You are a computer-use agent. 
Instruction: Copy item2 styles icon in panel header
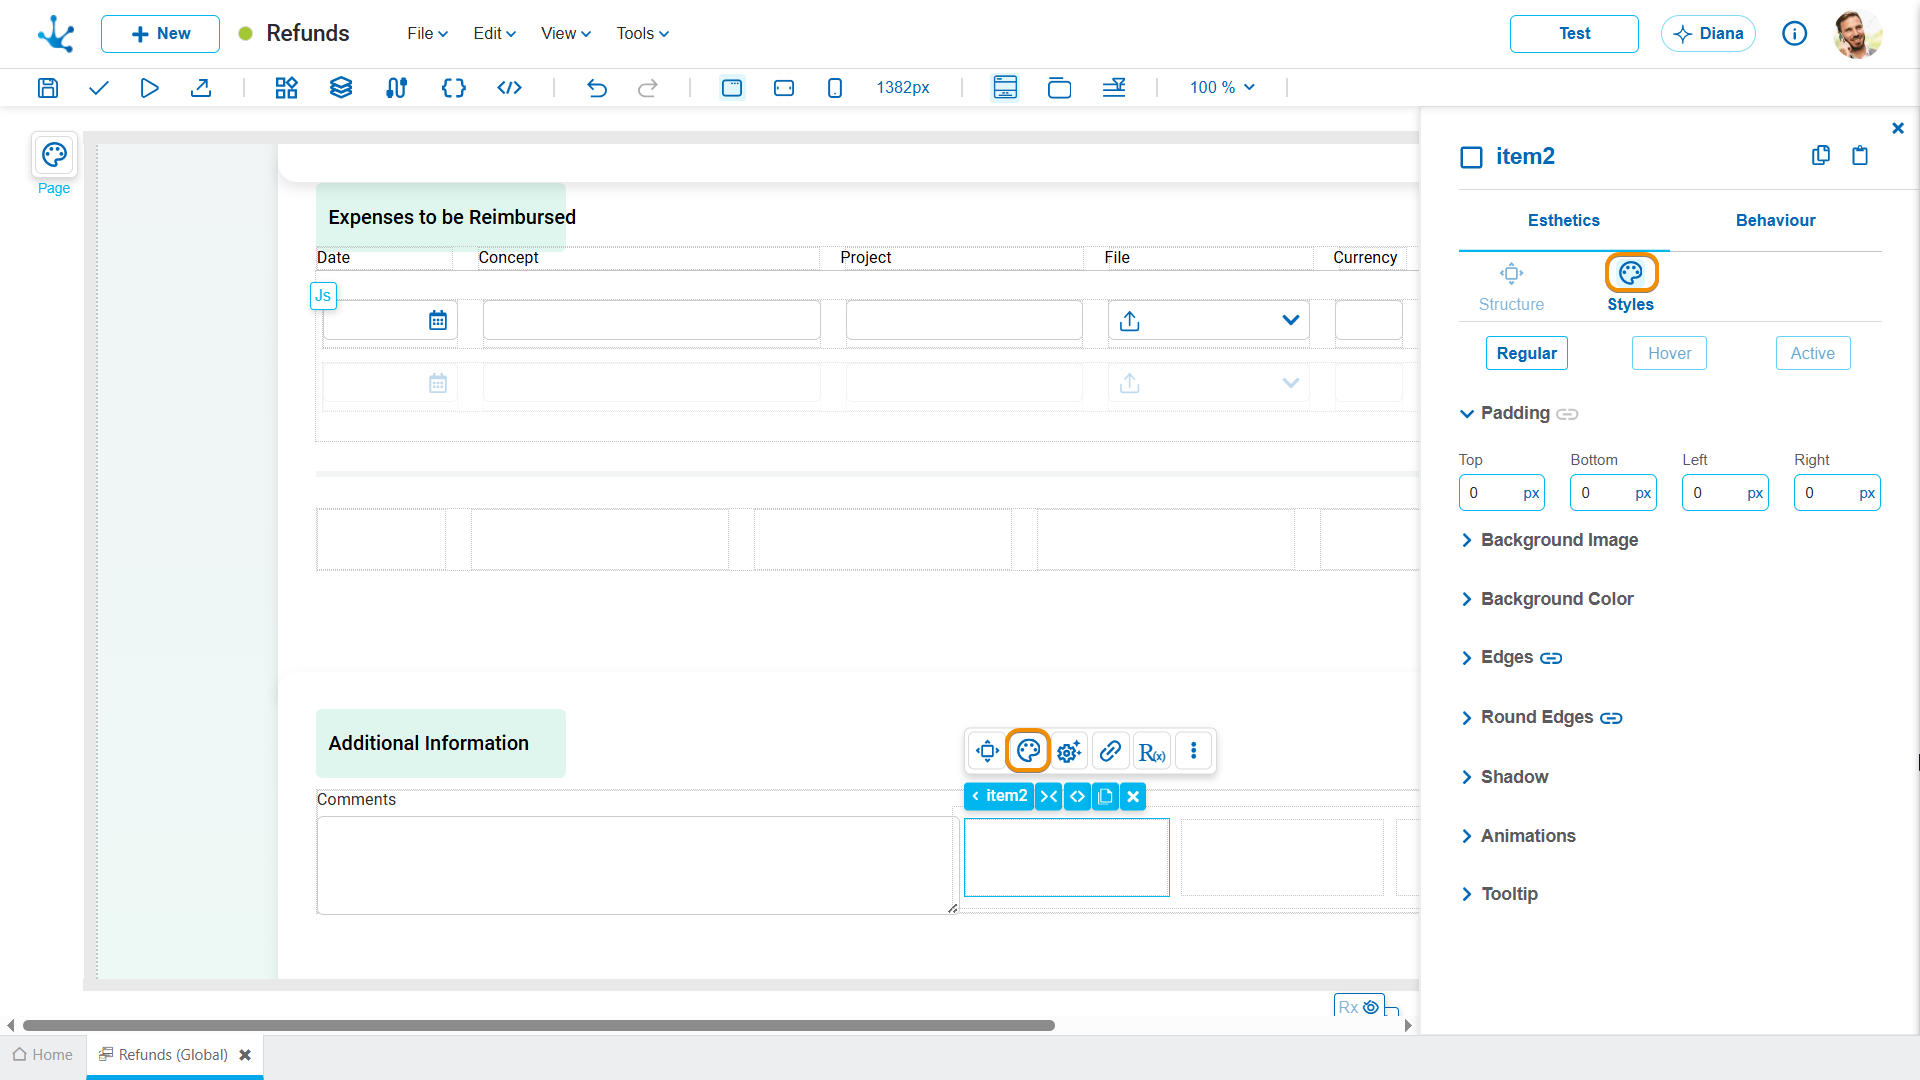click(x=1821, y=155)
